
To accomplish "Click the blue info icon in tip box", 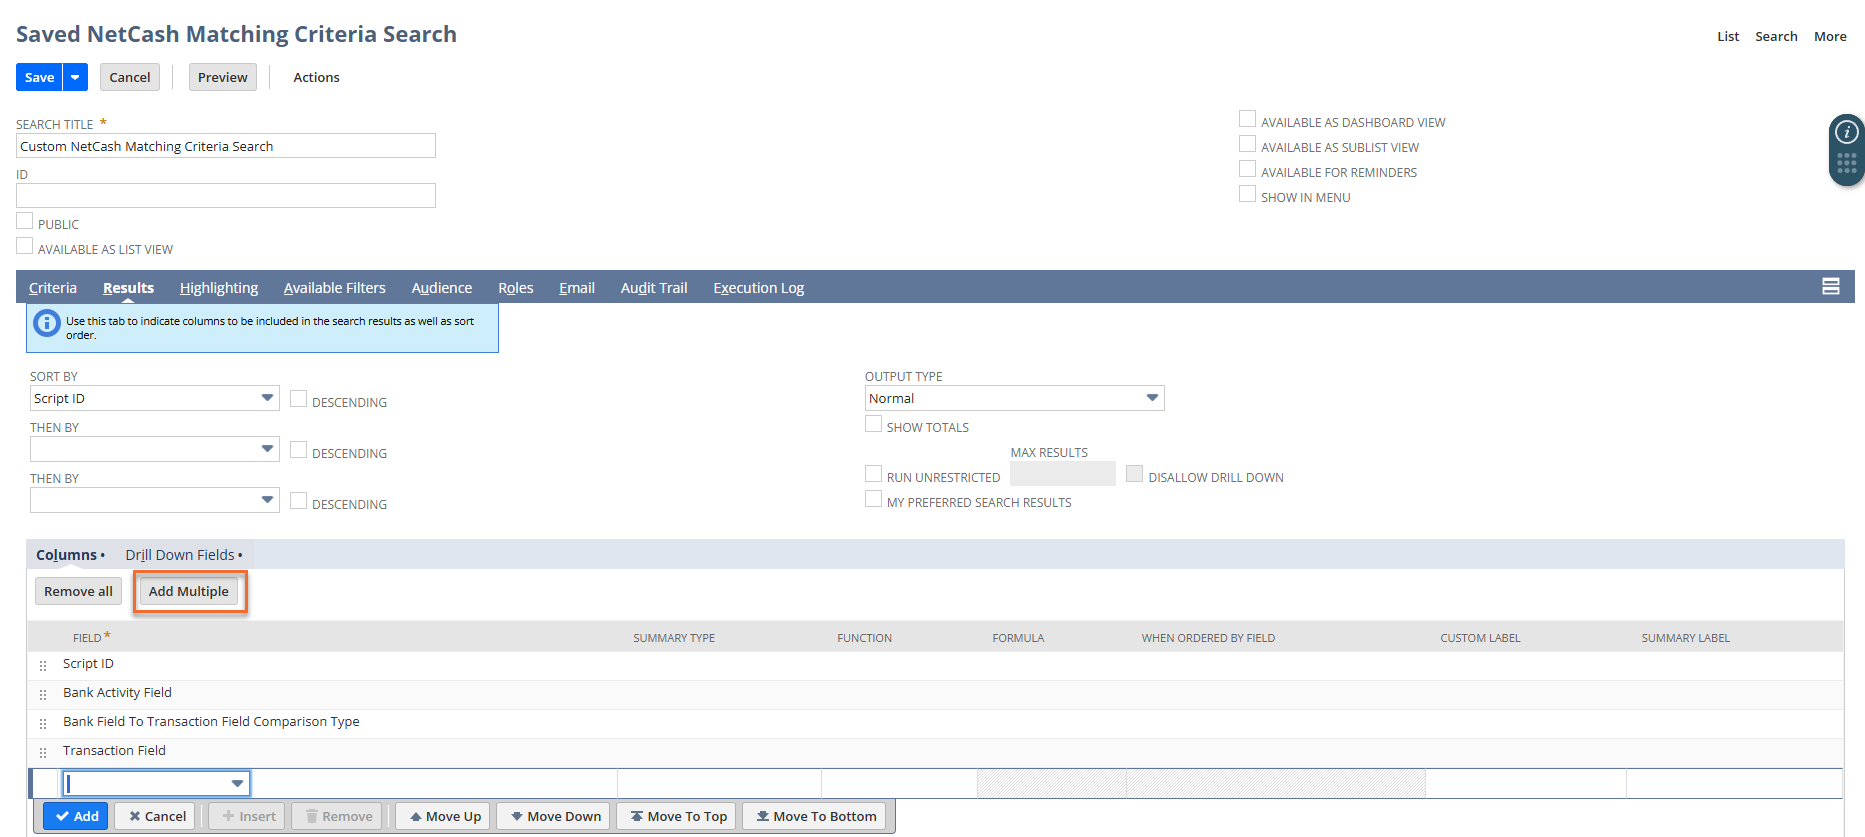I will coord(47,324).
